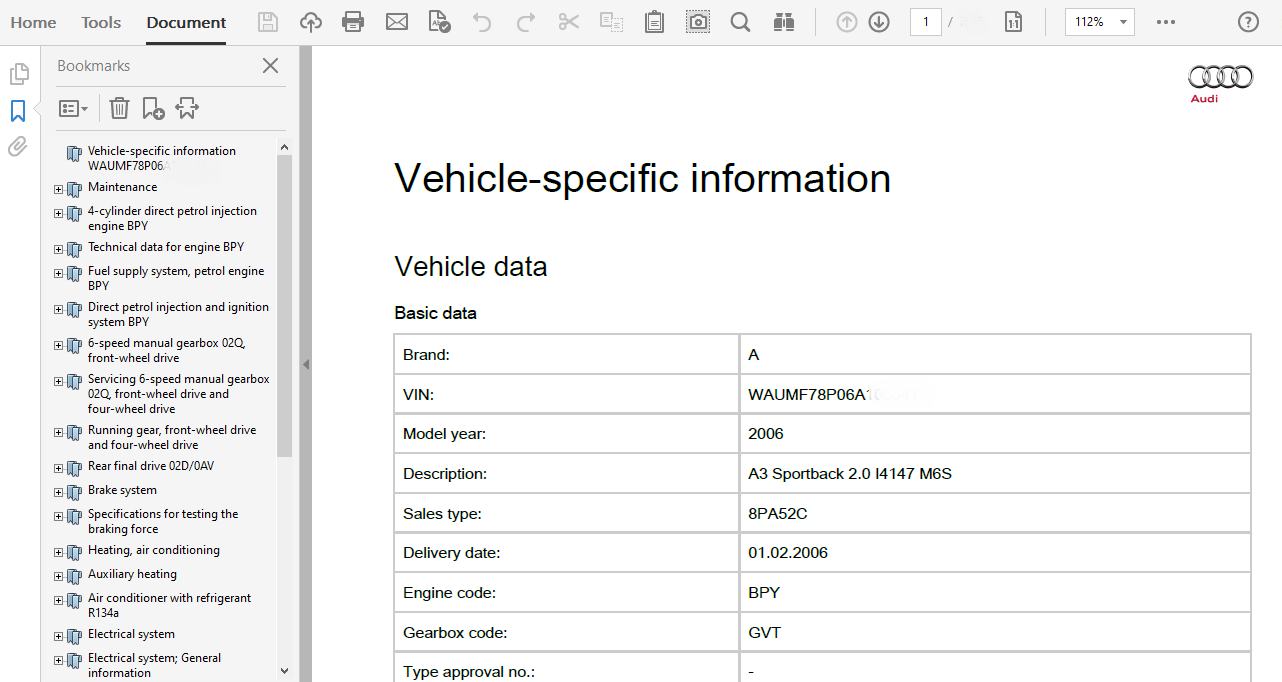Collapse the navigation pane divider arrow
Viewport: 1282px width, 682px height.
pos(306,365)
